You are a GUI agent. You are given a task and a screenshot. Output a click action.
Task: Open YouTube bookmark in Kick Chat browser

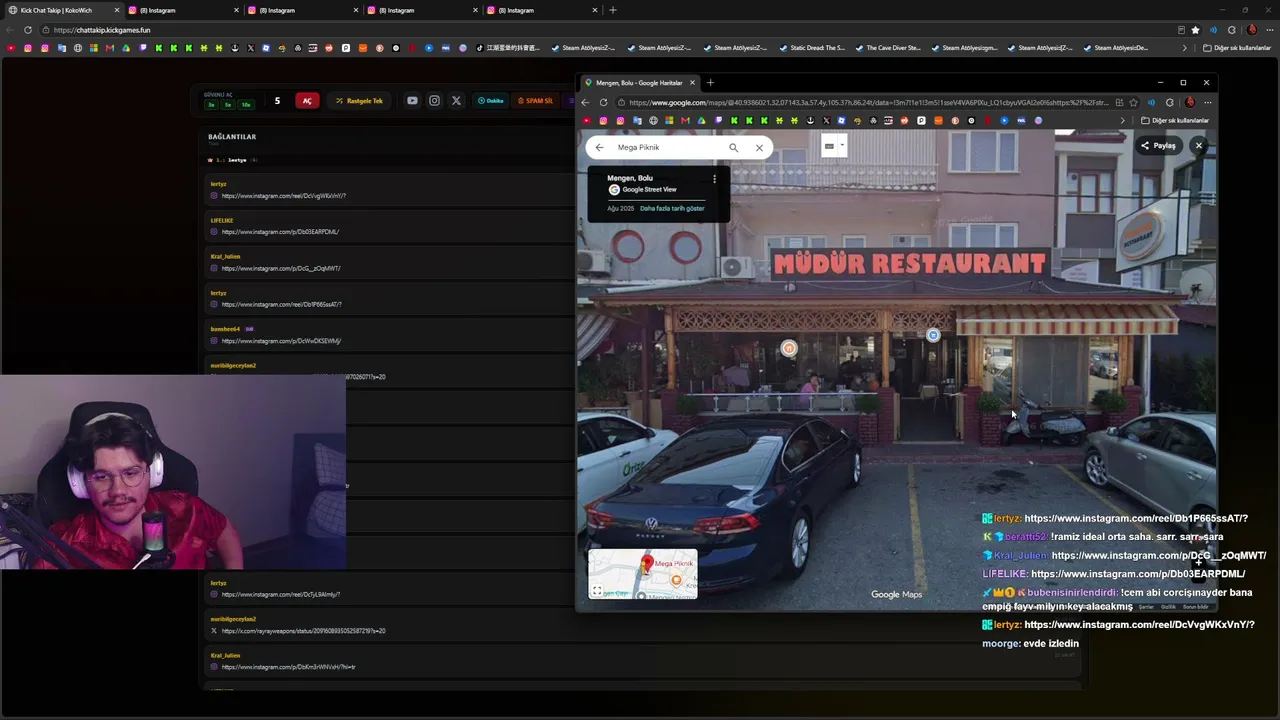click(x=11, y=48)
